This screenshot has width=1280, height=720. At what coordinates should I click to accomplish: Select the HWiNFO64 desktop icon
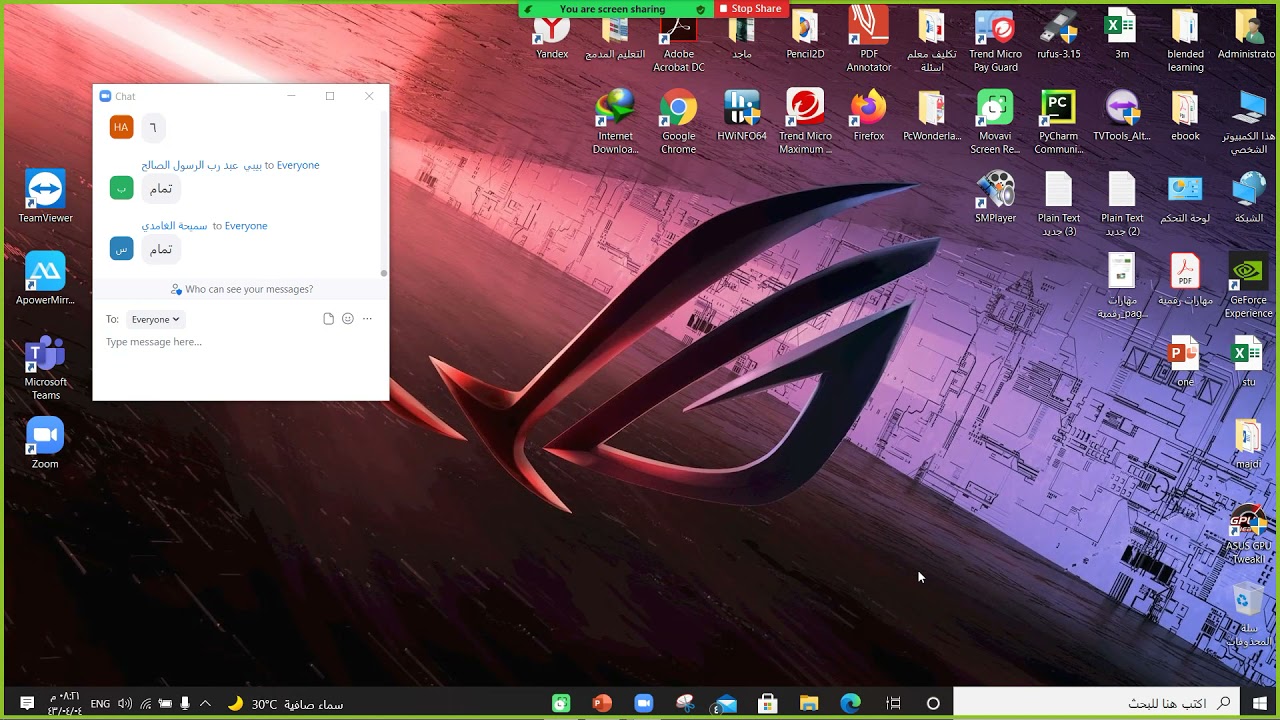742,116
